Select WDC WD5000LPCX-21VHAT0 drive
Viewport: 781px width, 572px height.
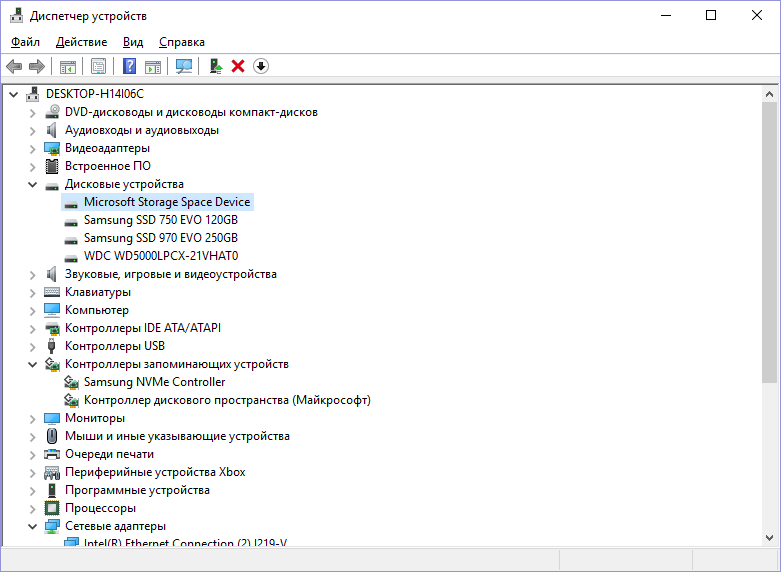(x=161, y=256)
